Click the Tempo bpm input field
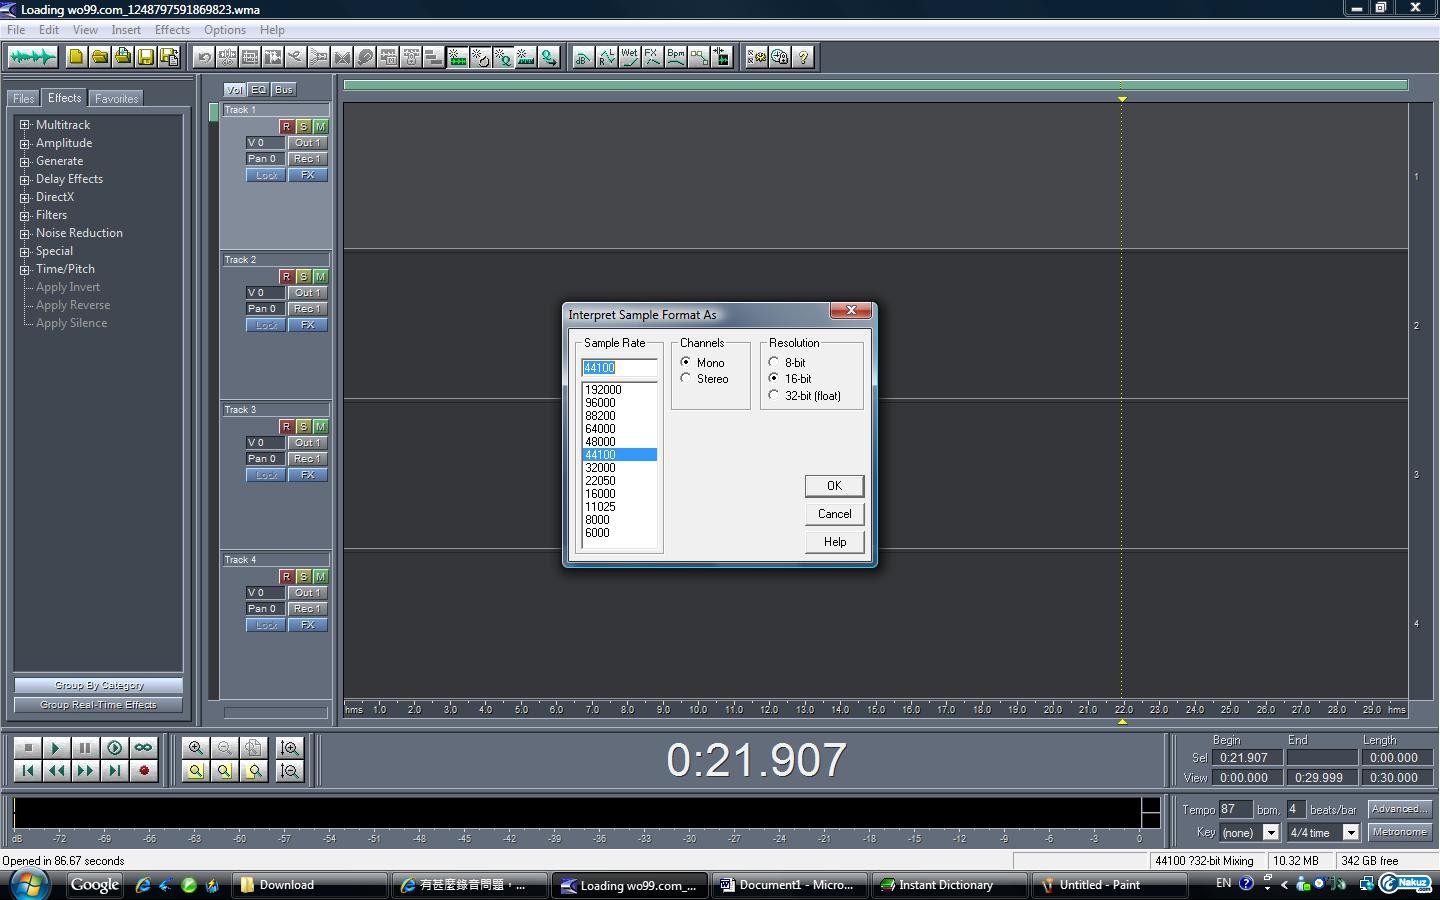 [x=1236, y=809]
